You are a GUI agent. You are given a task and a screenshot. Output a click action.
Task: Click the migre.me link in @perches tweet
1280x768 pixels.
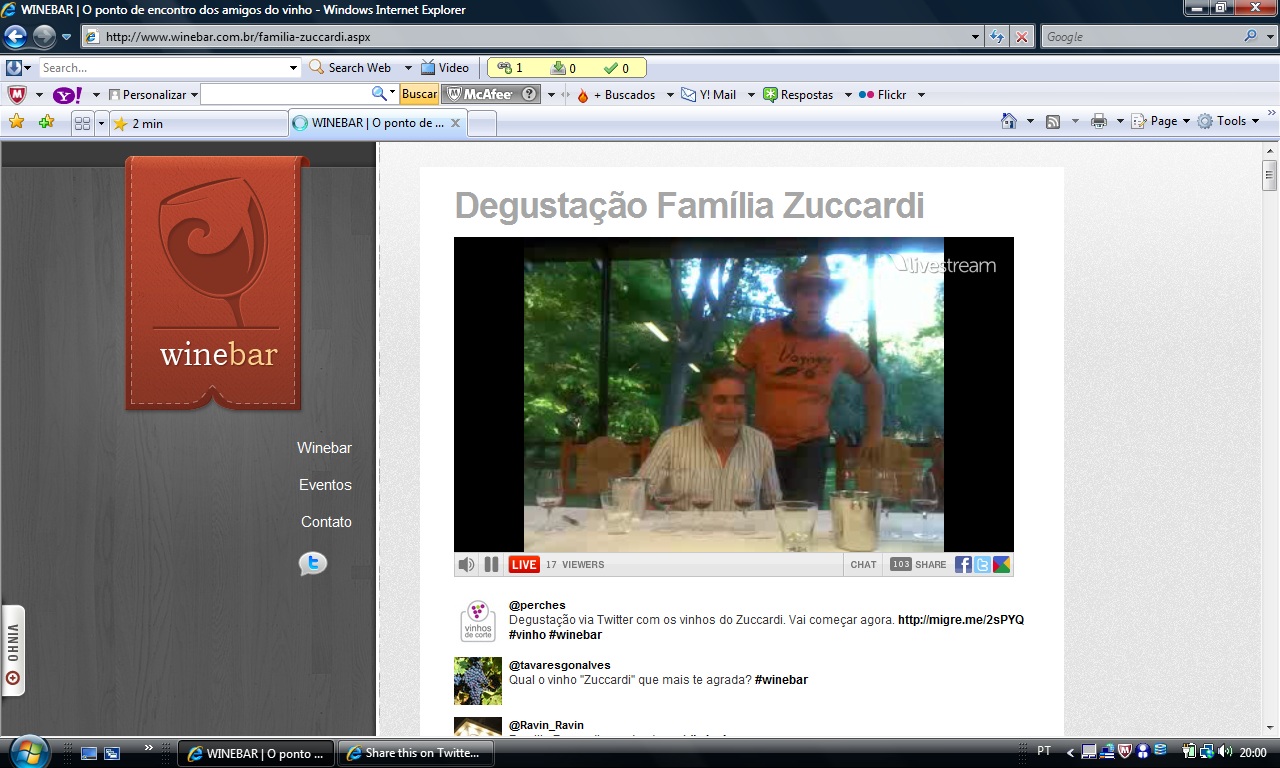960,620
